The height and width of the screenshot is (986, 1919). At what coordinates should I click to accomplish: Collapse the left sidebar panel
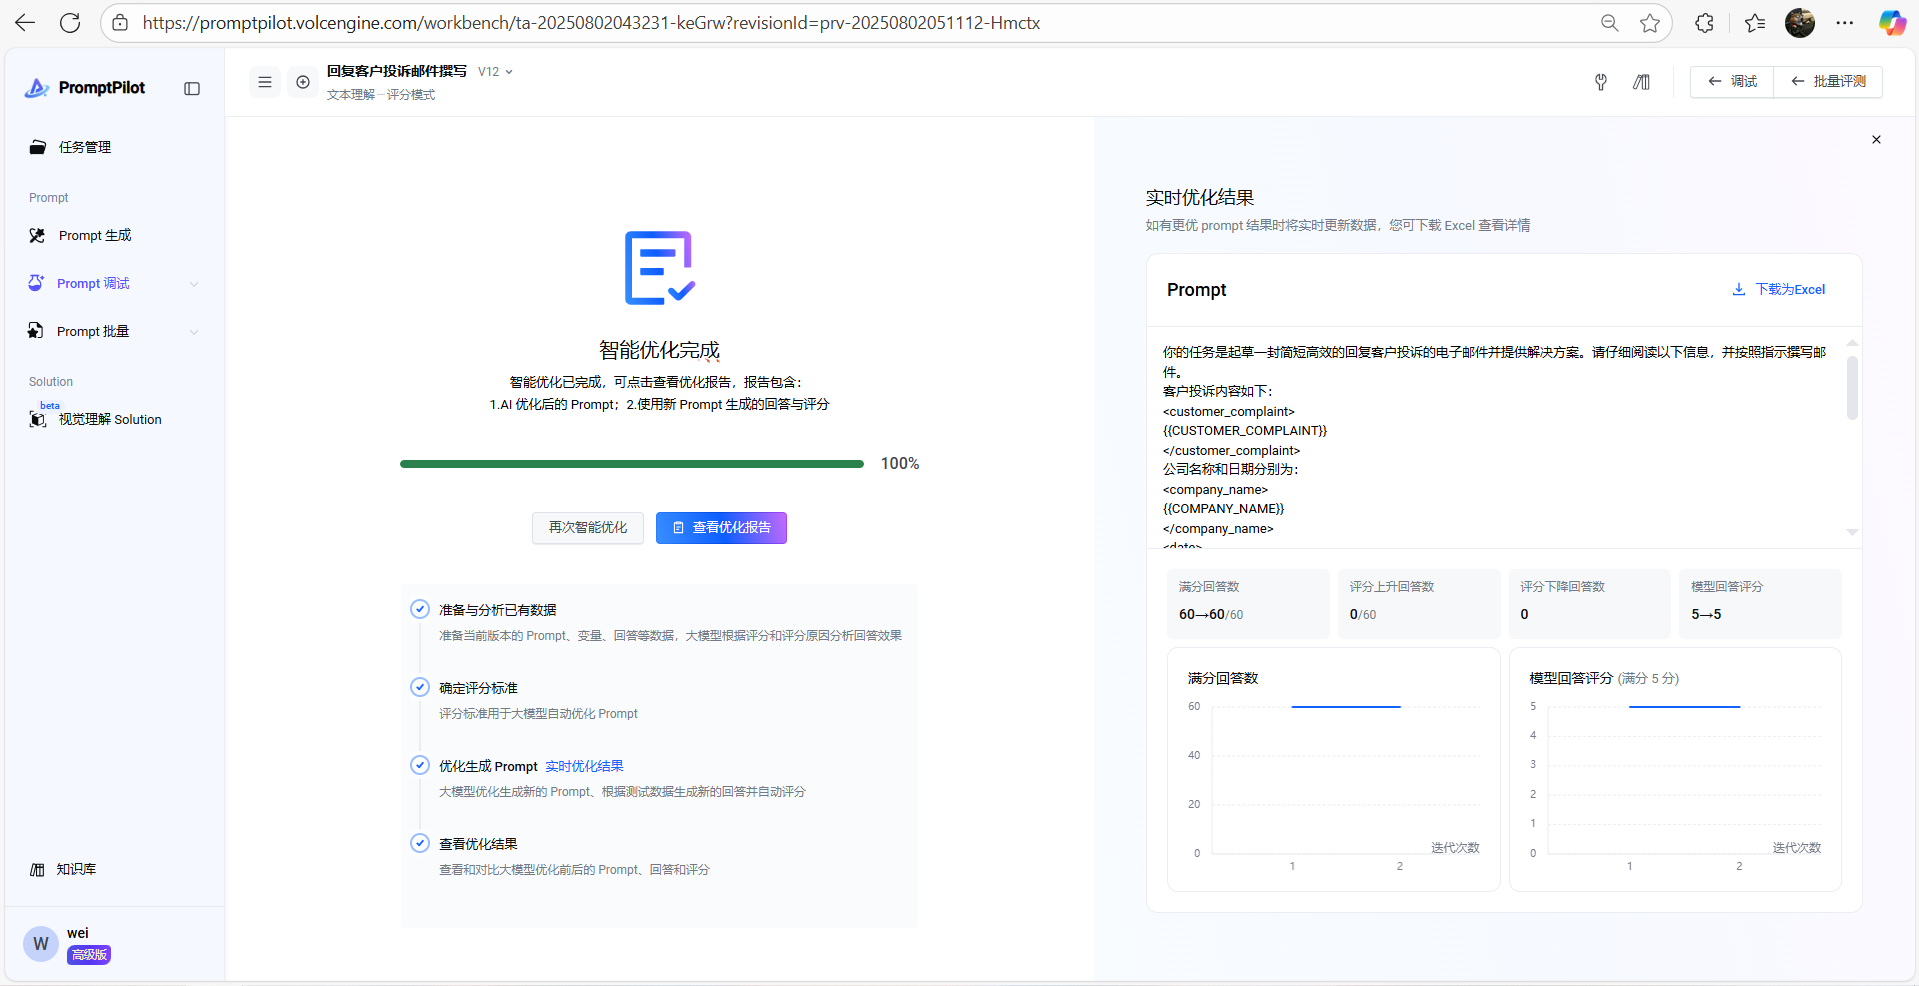[x=192, y=89]
